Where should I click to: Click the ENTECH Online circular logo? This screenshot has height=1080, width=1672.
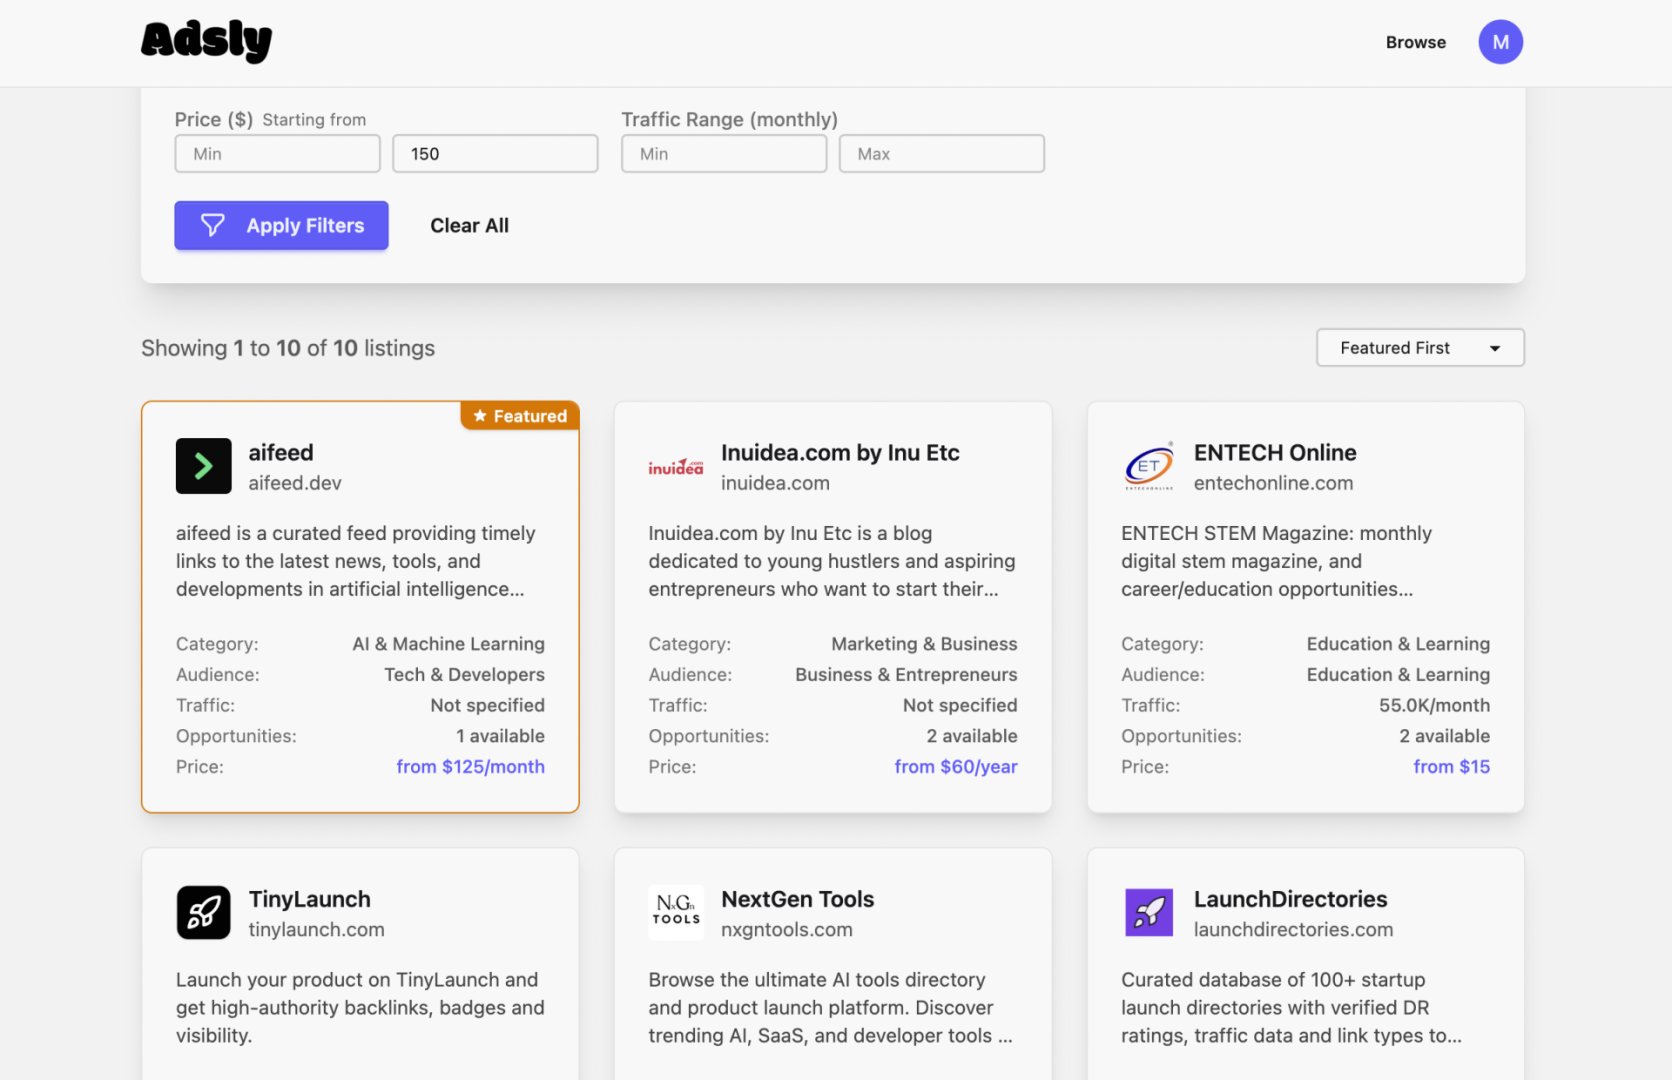tap(1147, 466)
